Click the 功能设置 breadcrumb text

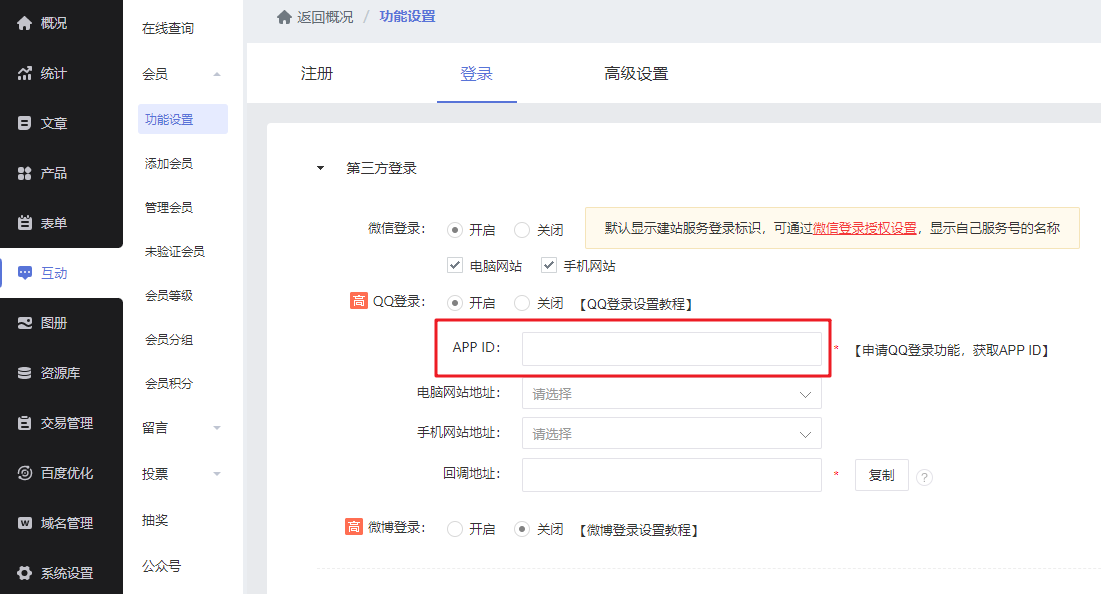[x=407, y=16]
